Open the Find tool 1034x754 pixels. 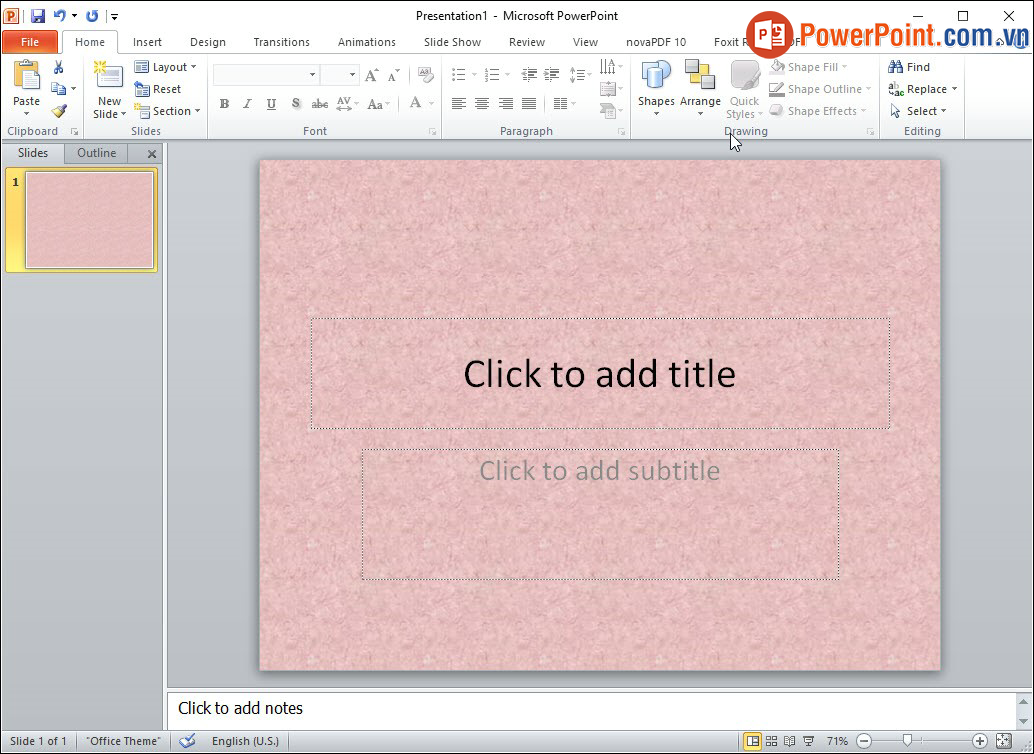[909, 67]
